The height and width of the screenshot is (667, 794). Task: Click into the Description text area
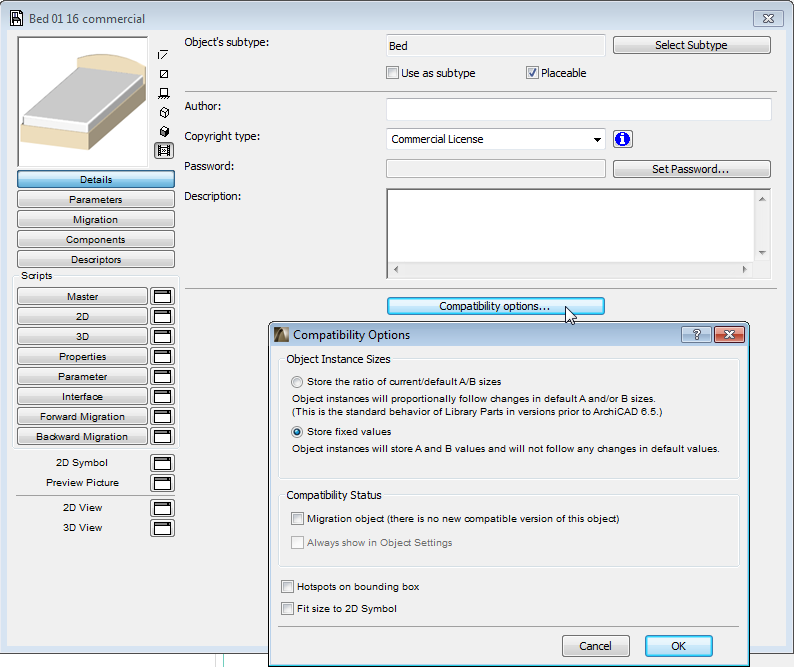(571, 226)
